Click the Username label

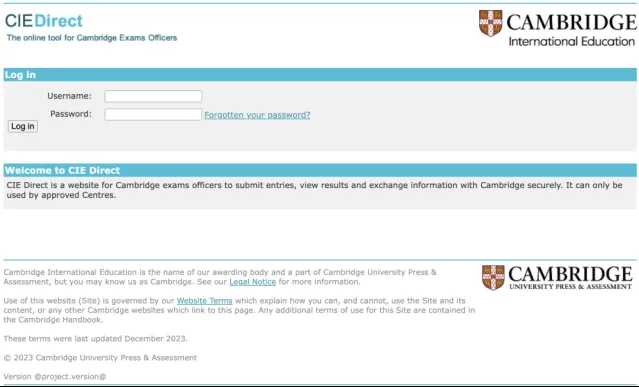tap(69, 96)
